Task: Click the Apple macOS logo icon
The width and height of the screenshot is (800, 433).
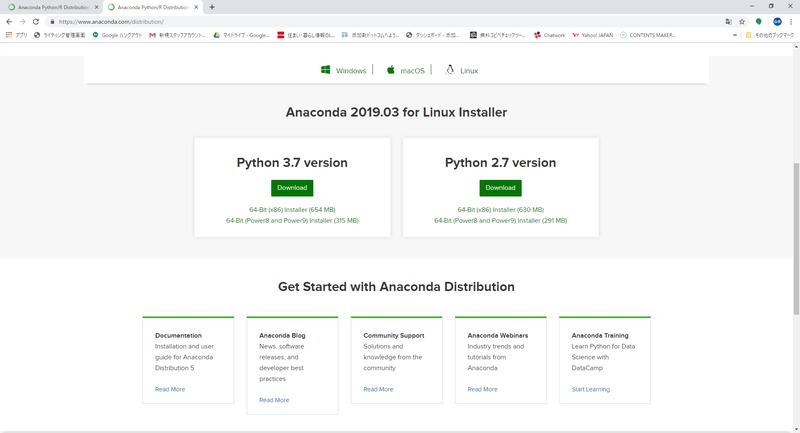Action: (x=390, y=70)
